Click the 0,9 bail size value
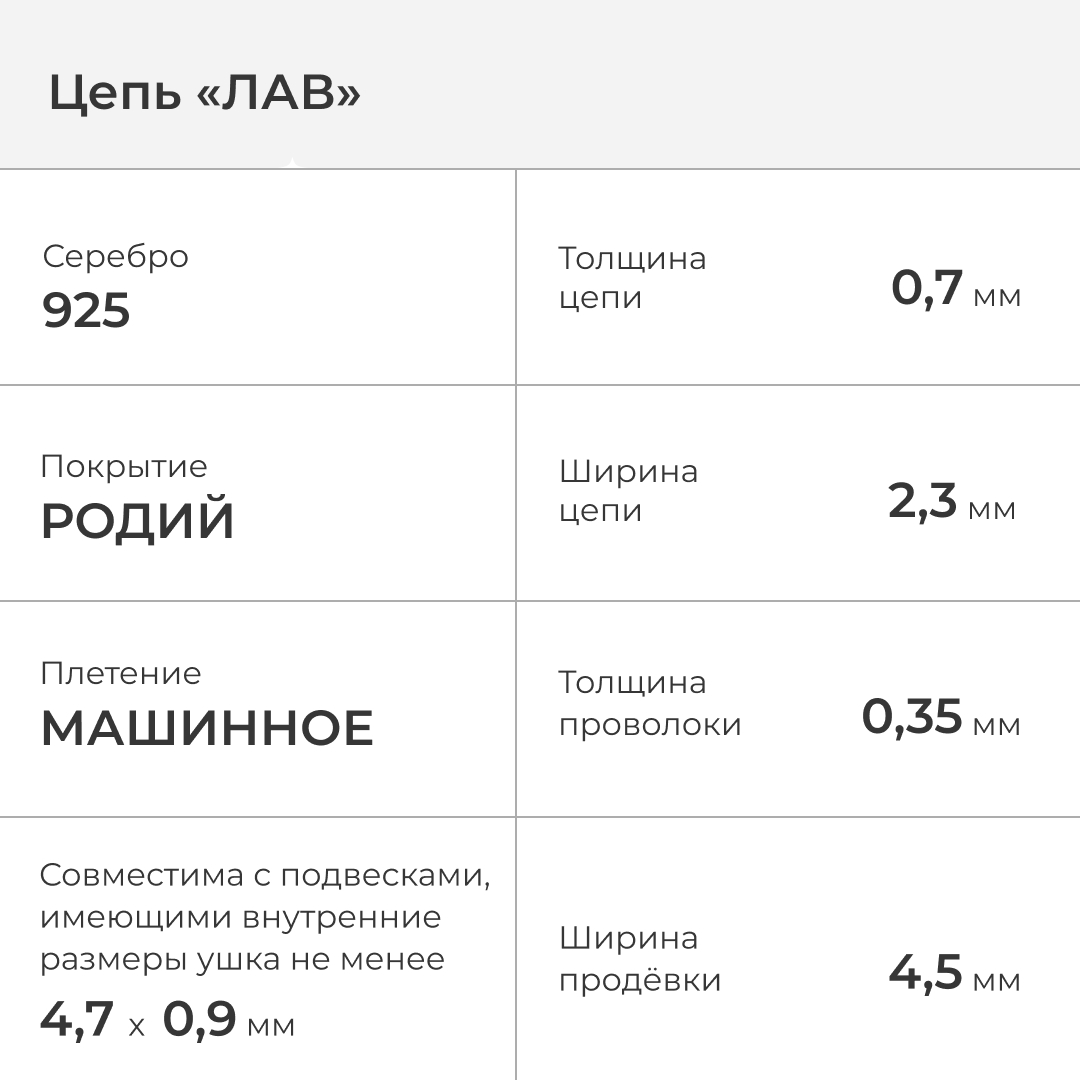 (199, 1020)
